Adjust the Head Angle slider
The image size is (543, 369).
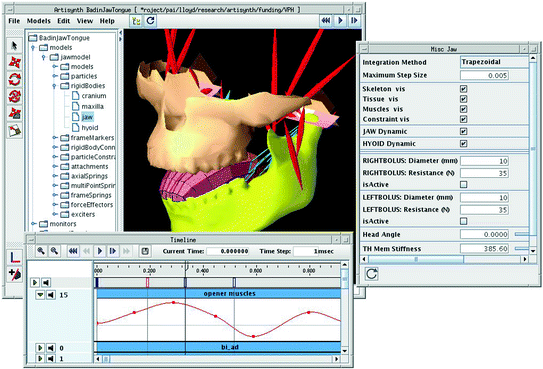(522, 234)
